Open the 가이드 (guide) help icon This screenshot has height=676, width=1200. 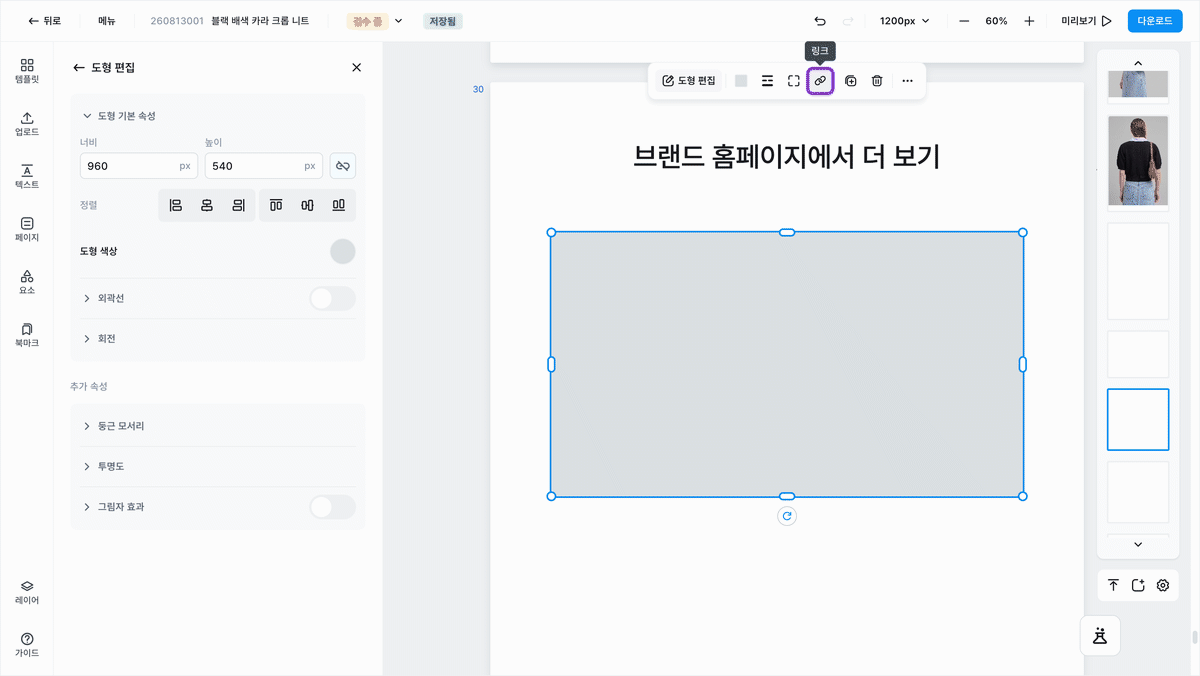(x=27, y=644)
